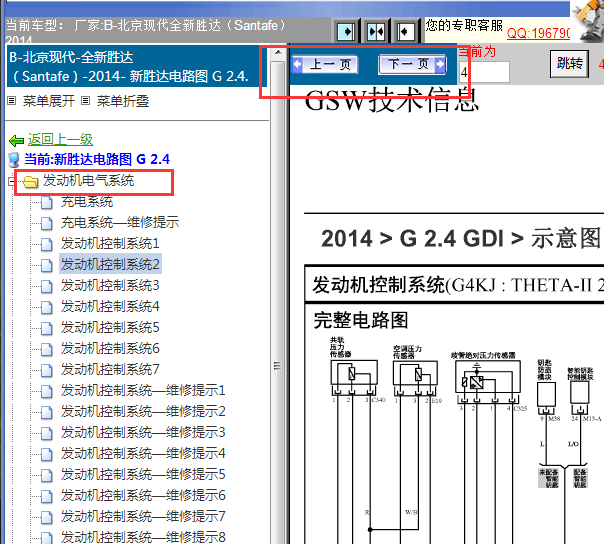Click page icon beside 发动机控制系统1
The height and width of the screenshot is (544, 604).
click(x=47, y=244)
